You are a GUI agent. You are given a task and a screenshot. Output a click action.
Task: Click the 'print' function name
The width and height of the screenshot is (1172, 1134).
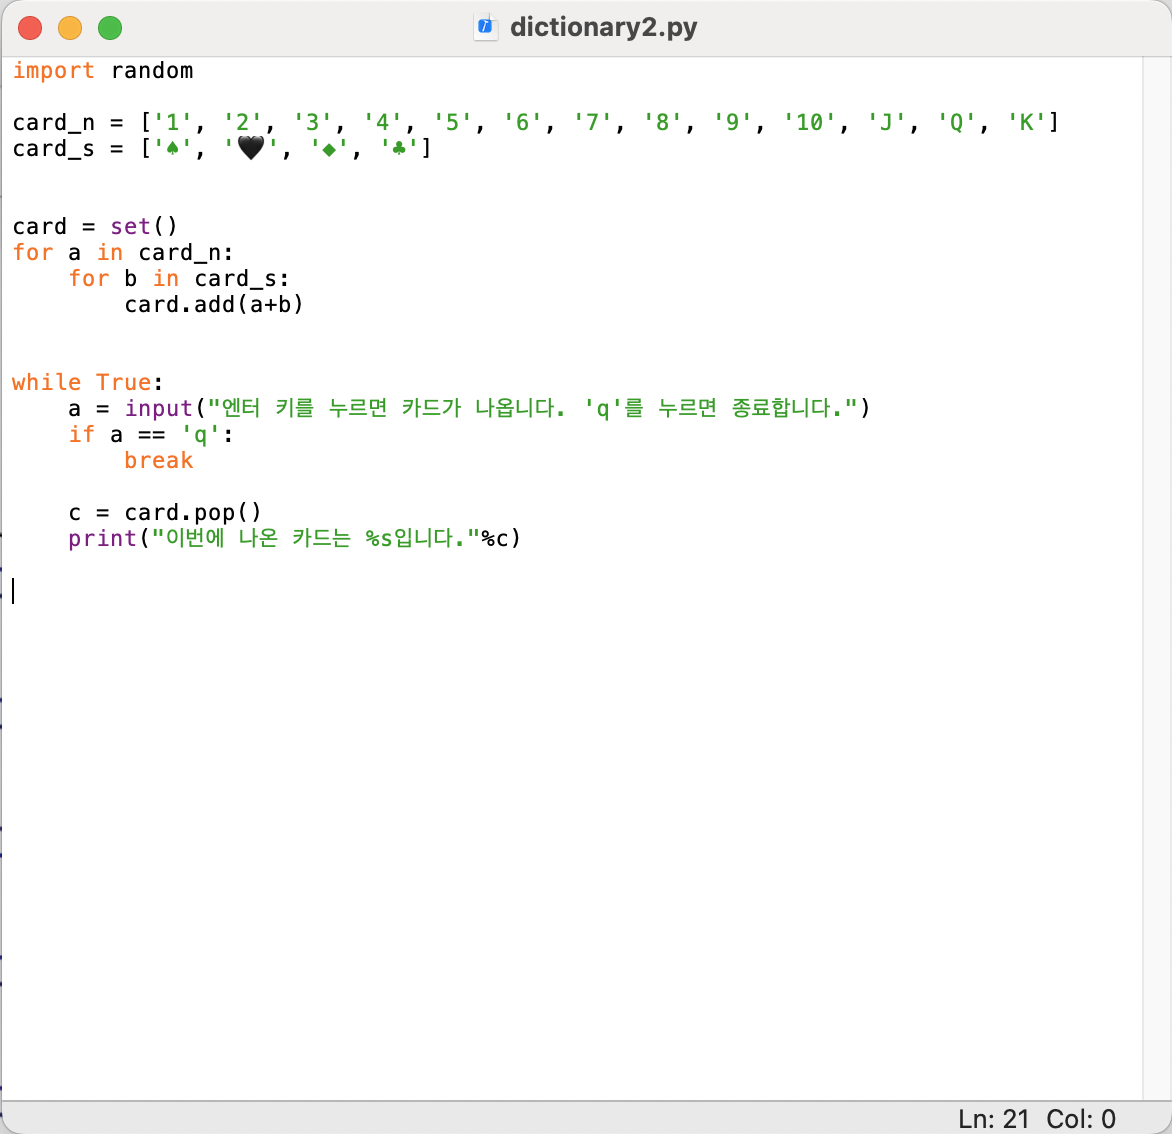point(102,538)
